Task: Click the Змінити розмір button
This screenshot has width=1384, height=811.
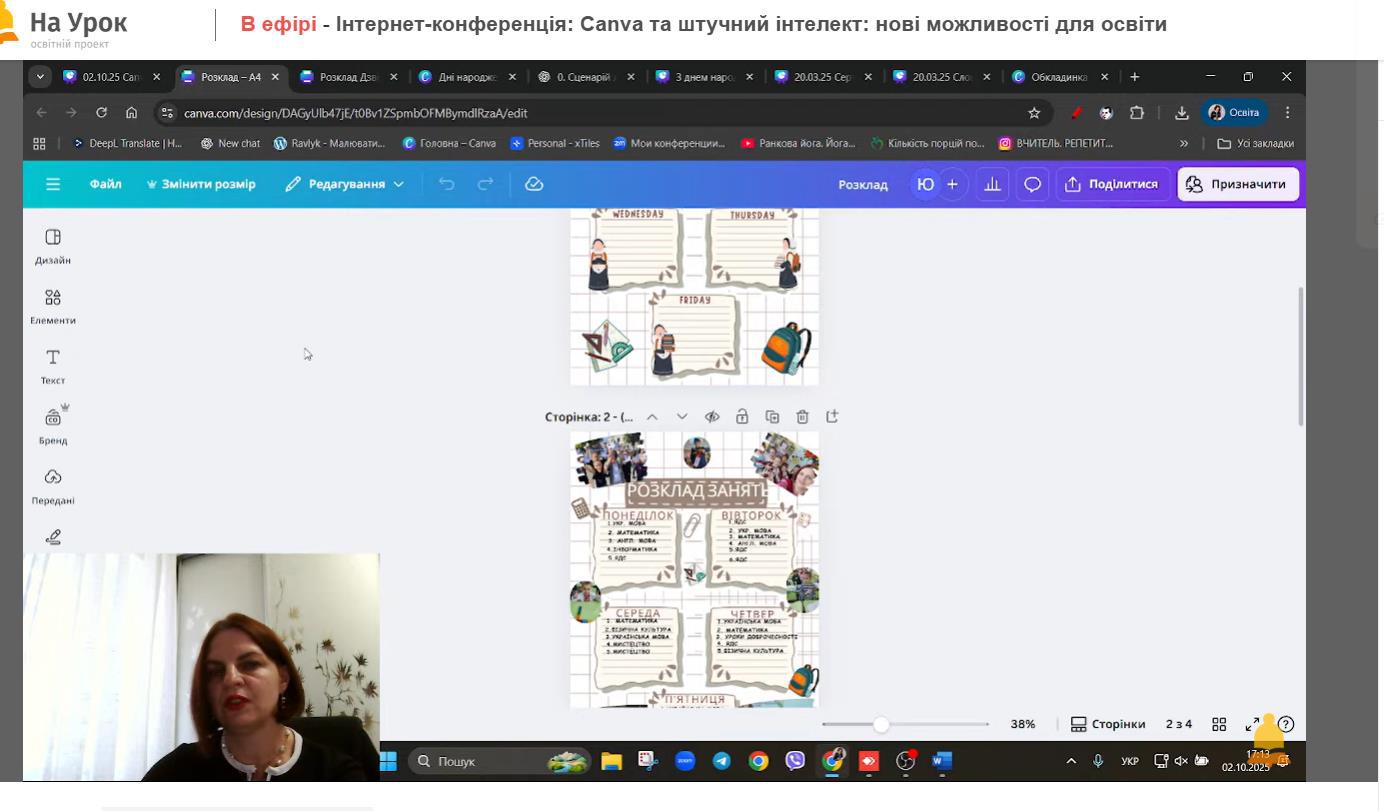Action: point(201,184)
